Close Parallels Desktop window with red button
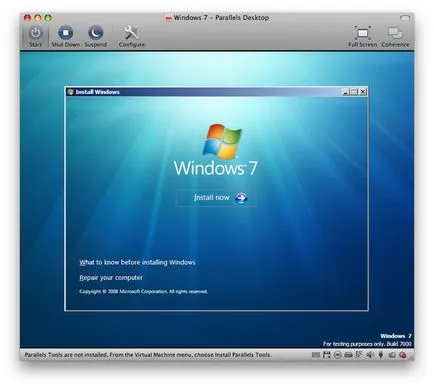Image resolution: width=434 pixels, height=388 pixels. click(27, 18)
